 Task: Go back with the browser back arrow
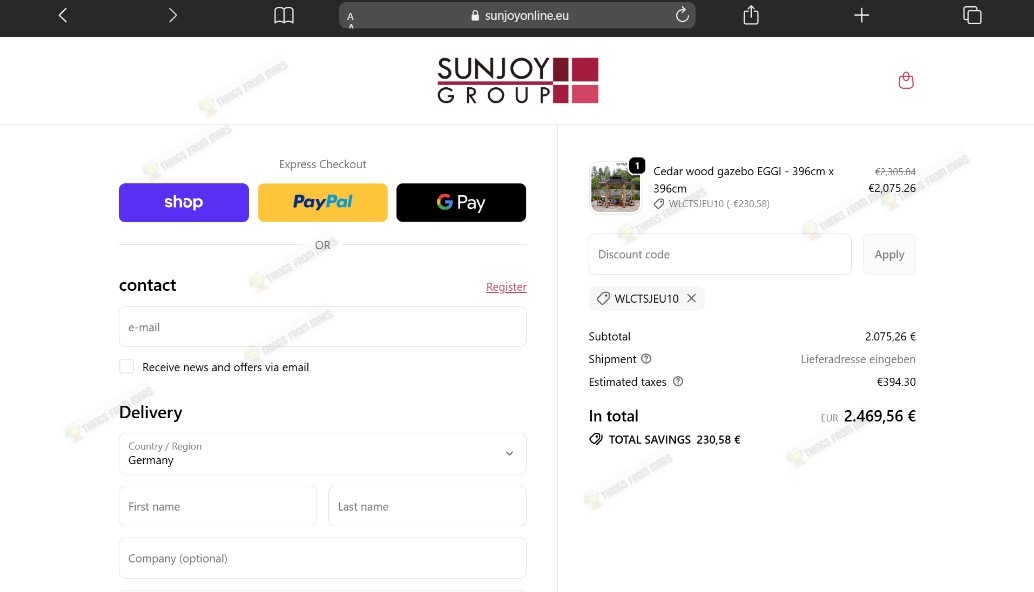(x=63, y=15)
